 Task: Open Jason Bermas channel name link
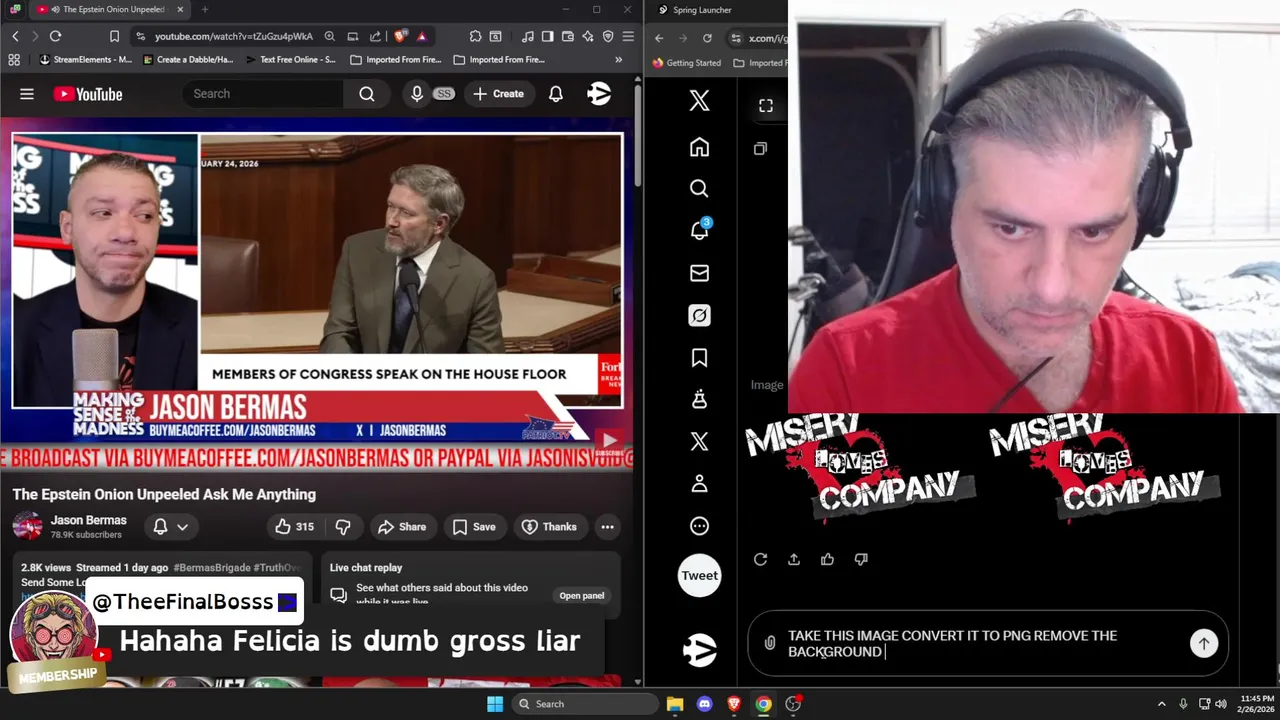click(x=89, y=520)
